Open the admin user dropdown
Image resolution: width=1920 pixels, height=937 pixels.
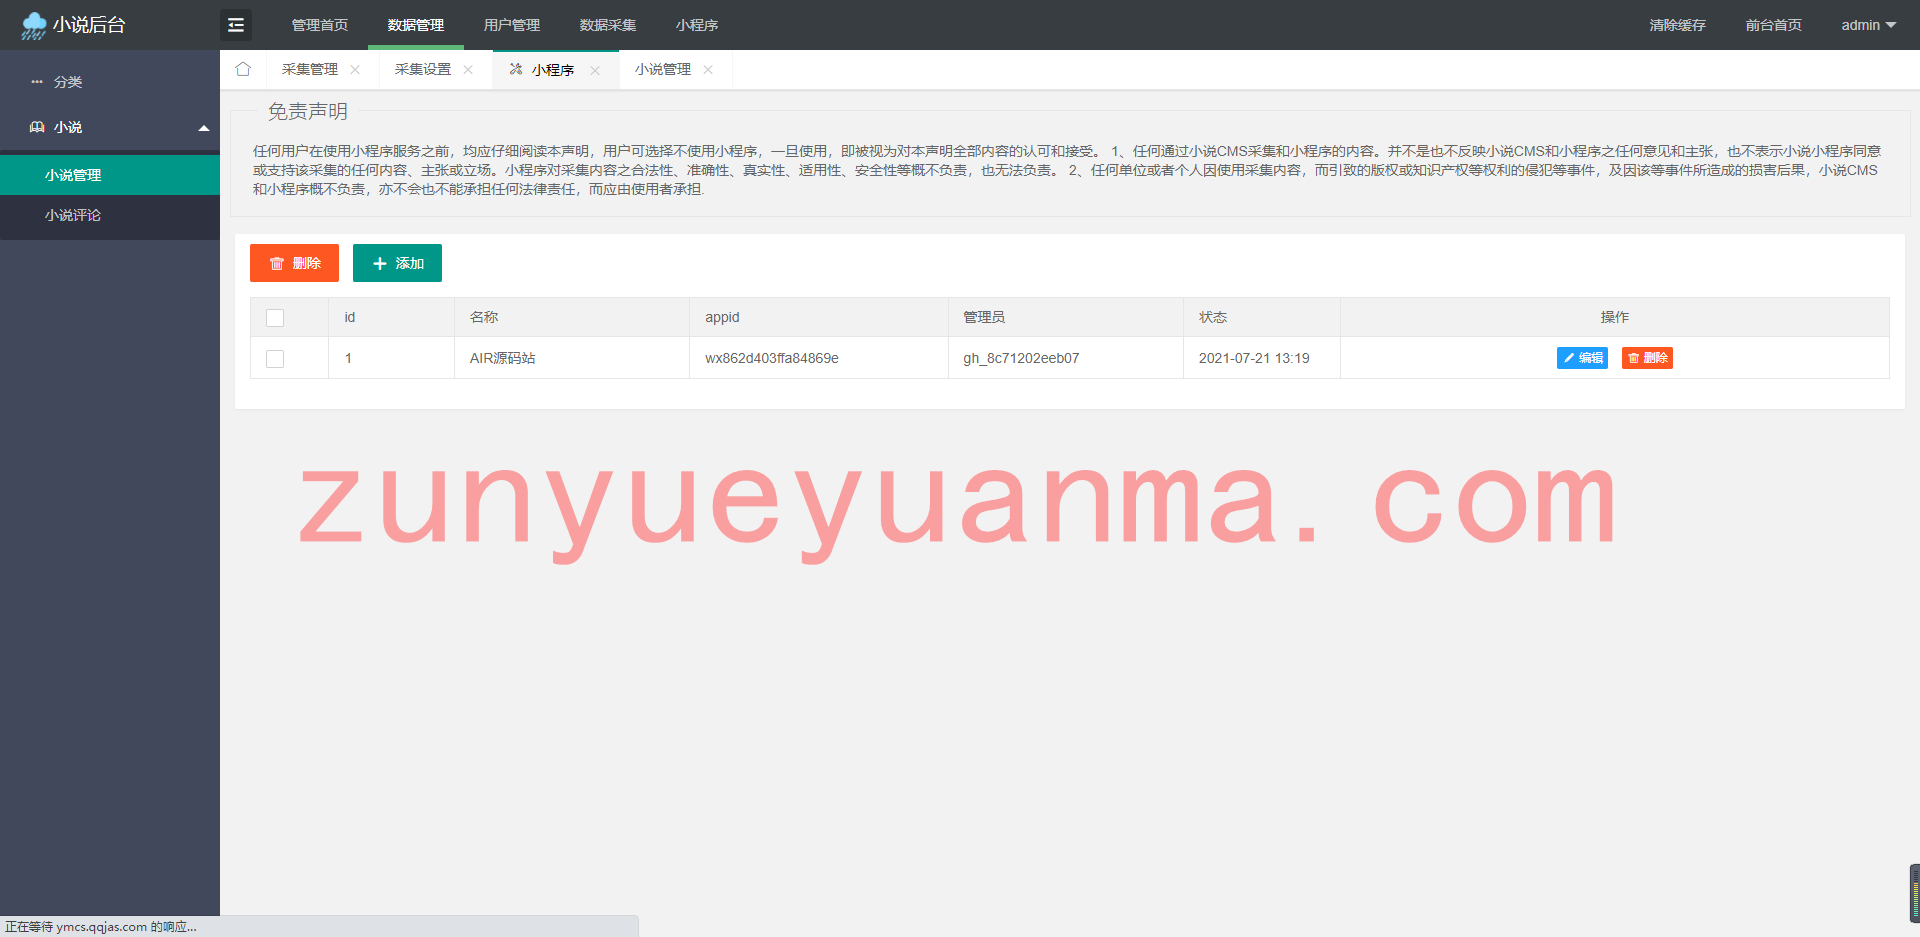pos(1868,25)
